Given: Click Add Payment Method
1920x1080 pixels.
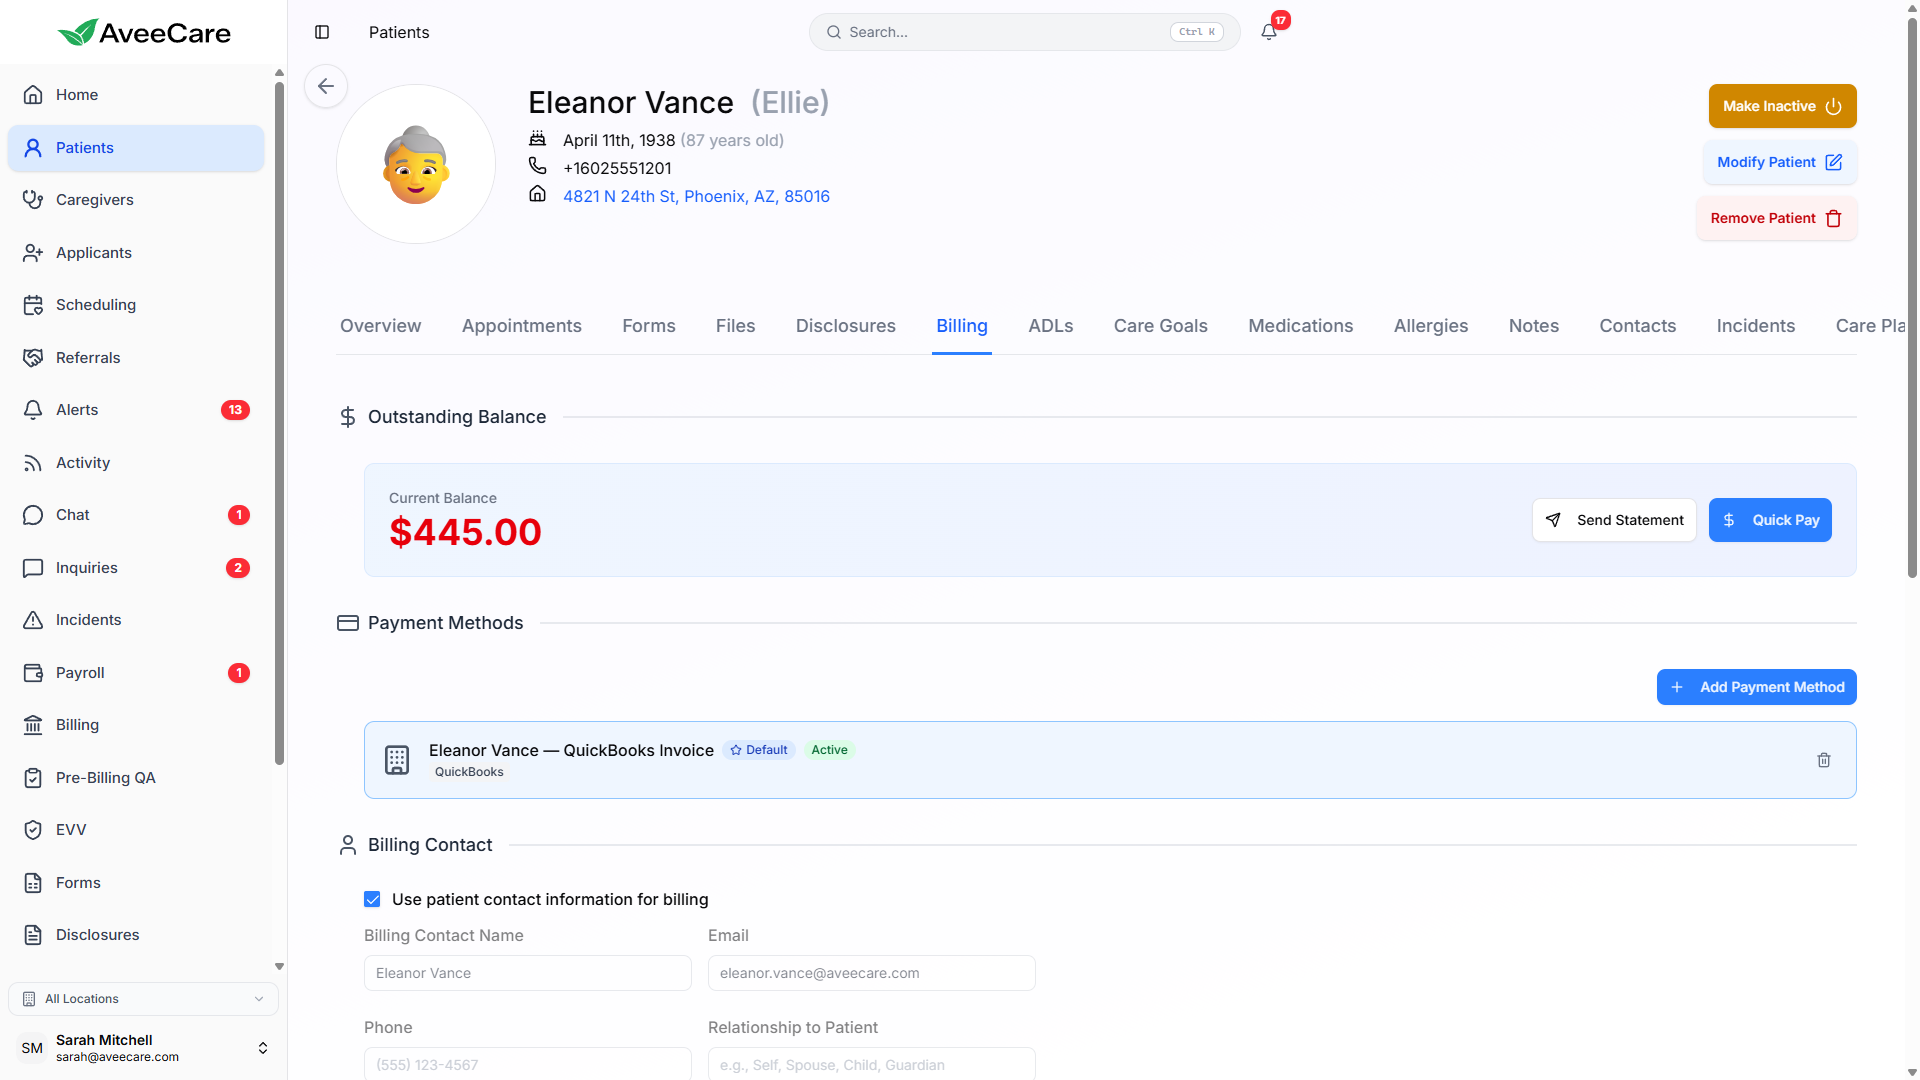Looking at the screenshot, I should (1756, 687).
